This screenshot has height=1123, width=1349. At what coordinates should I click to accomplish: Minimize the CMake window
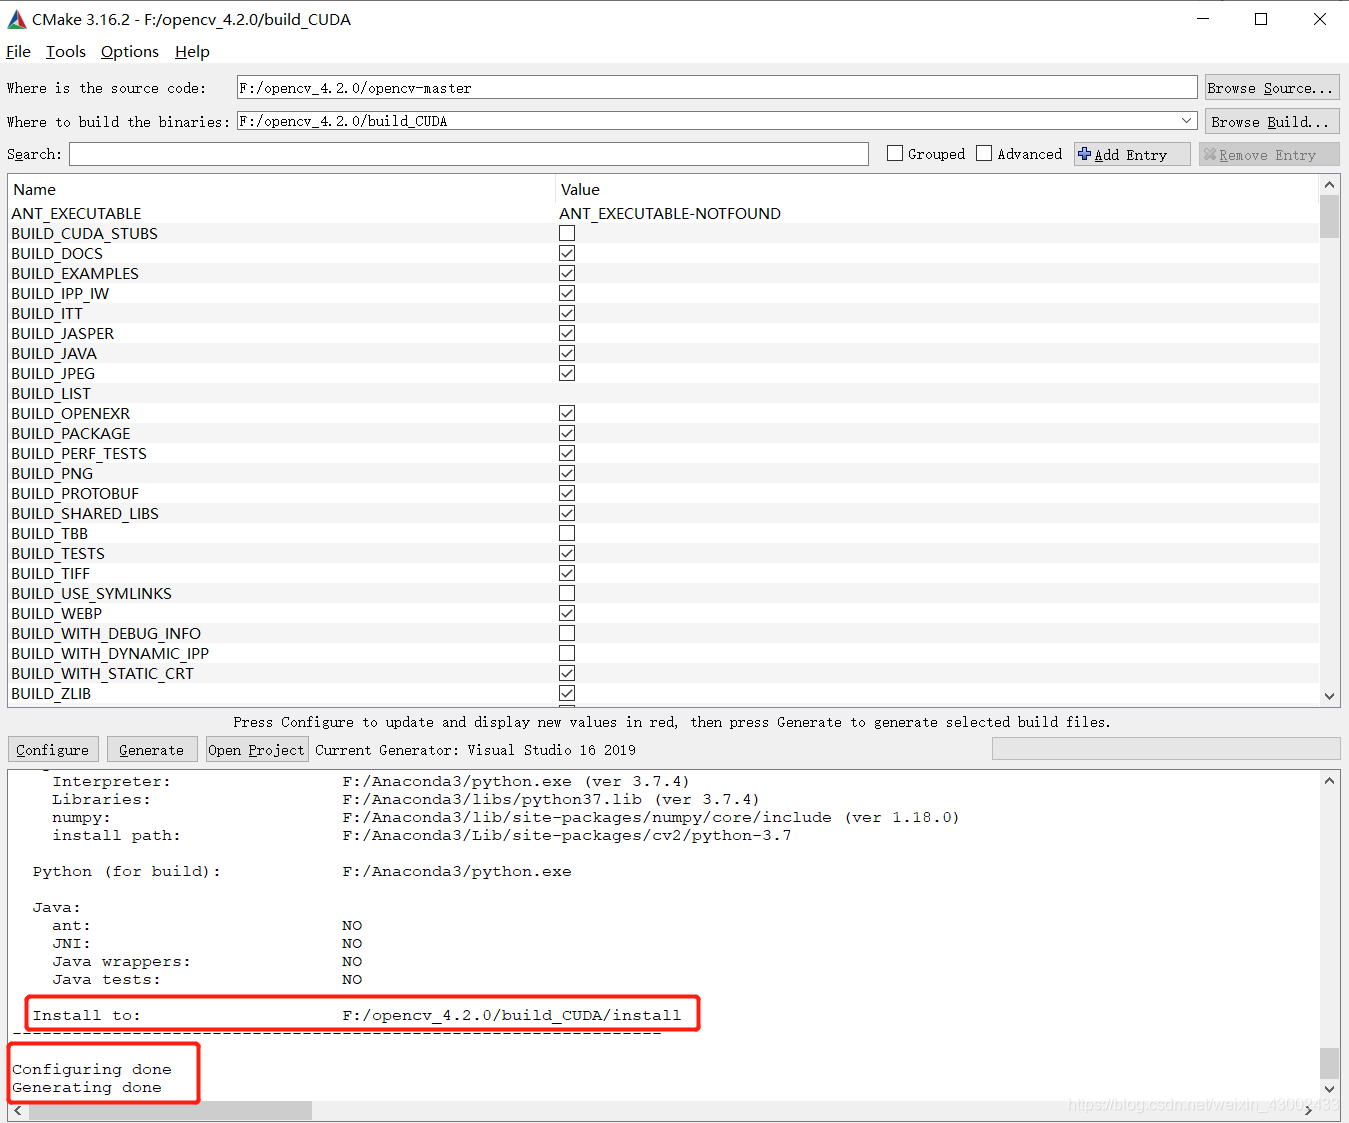coord(1203,19)
